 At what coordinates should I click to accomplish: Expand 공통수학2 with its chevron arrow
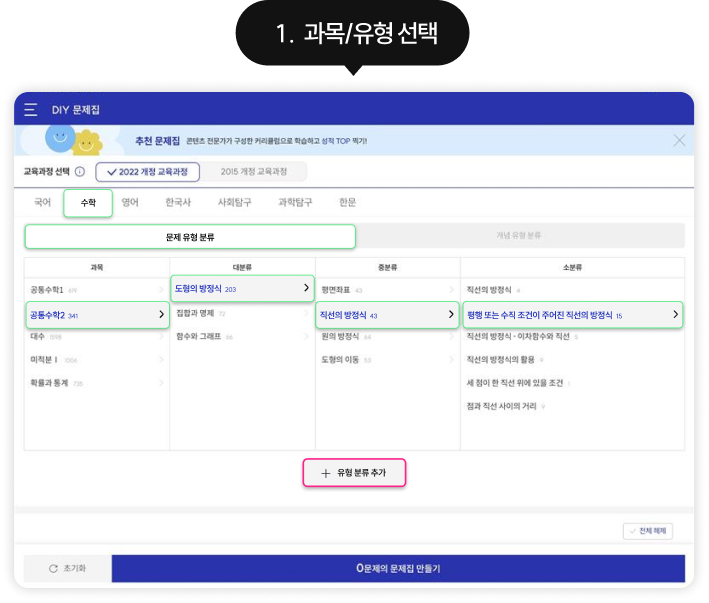[x=162, y=314]
